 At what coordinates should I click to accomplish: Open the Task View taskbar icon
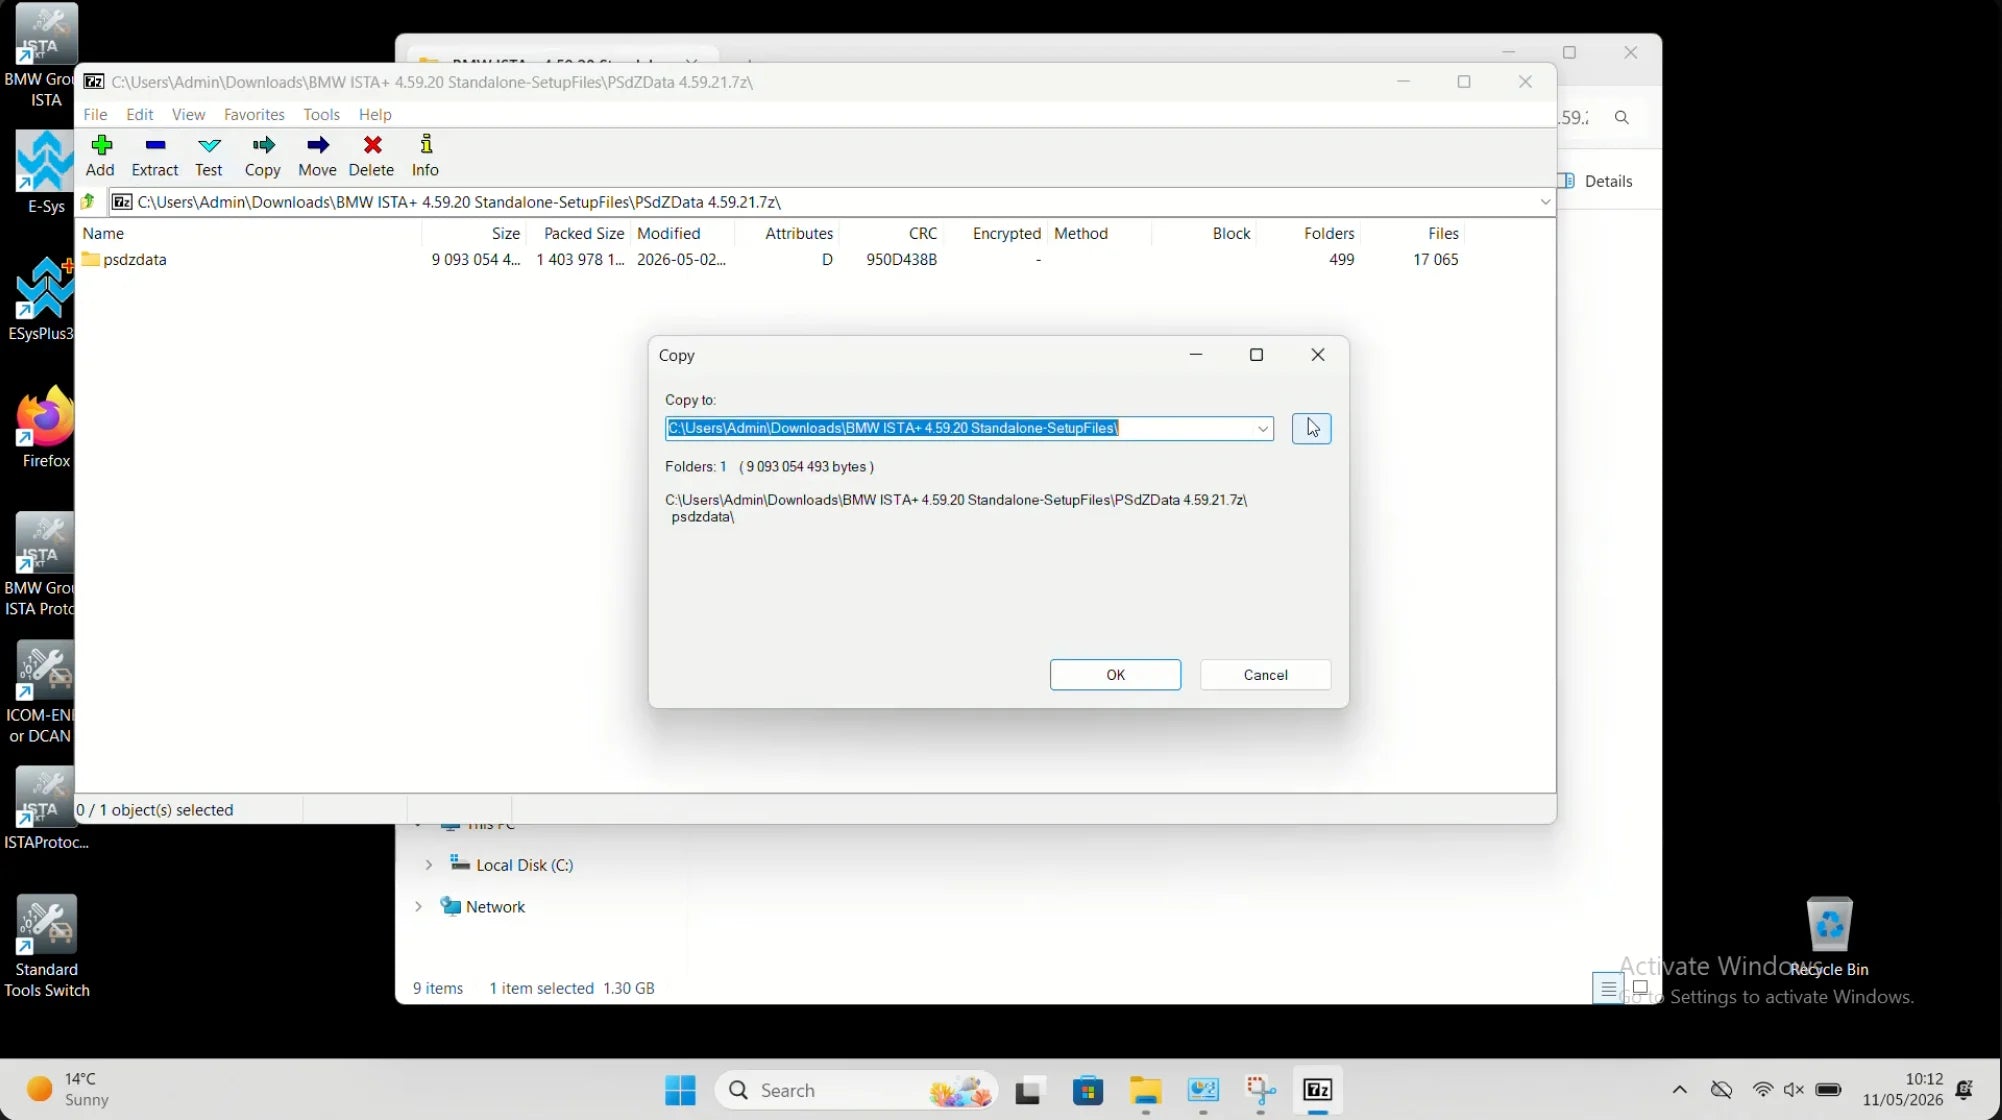[1029, 1090]
